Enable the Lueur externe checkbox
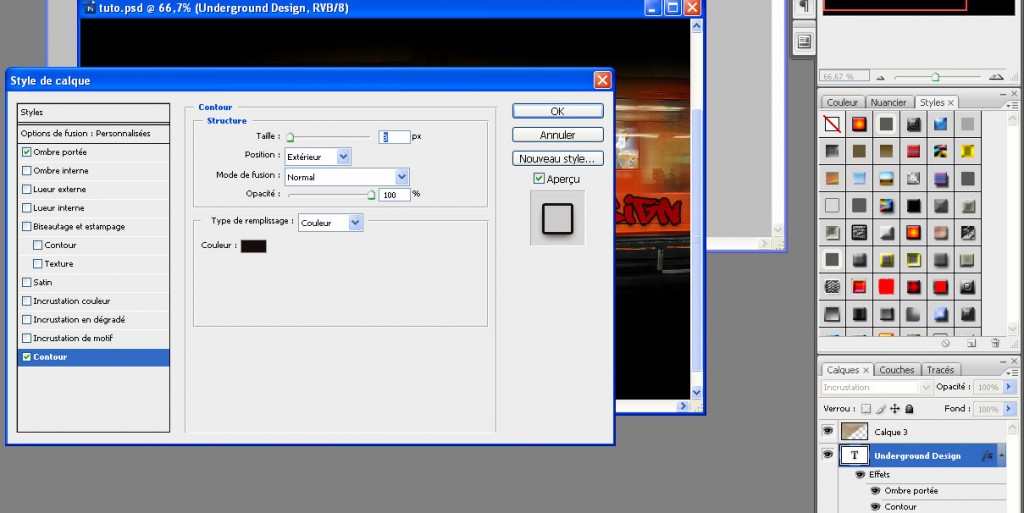Image resolution: width=1024 pixels, height=513 pixels. [26, 189]
